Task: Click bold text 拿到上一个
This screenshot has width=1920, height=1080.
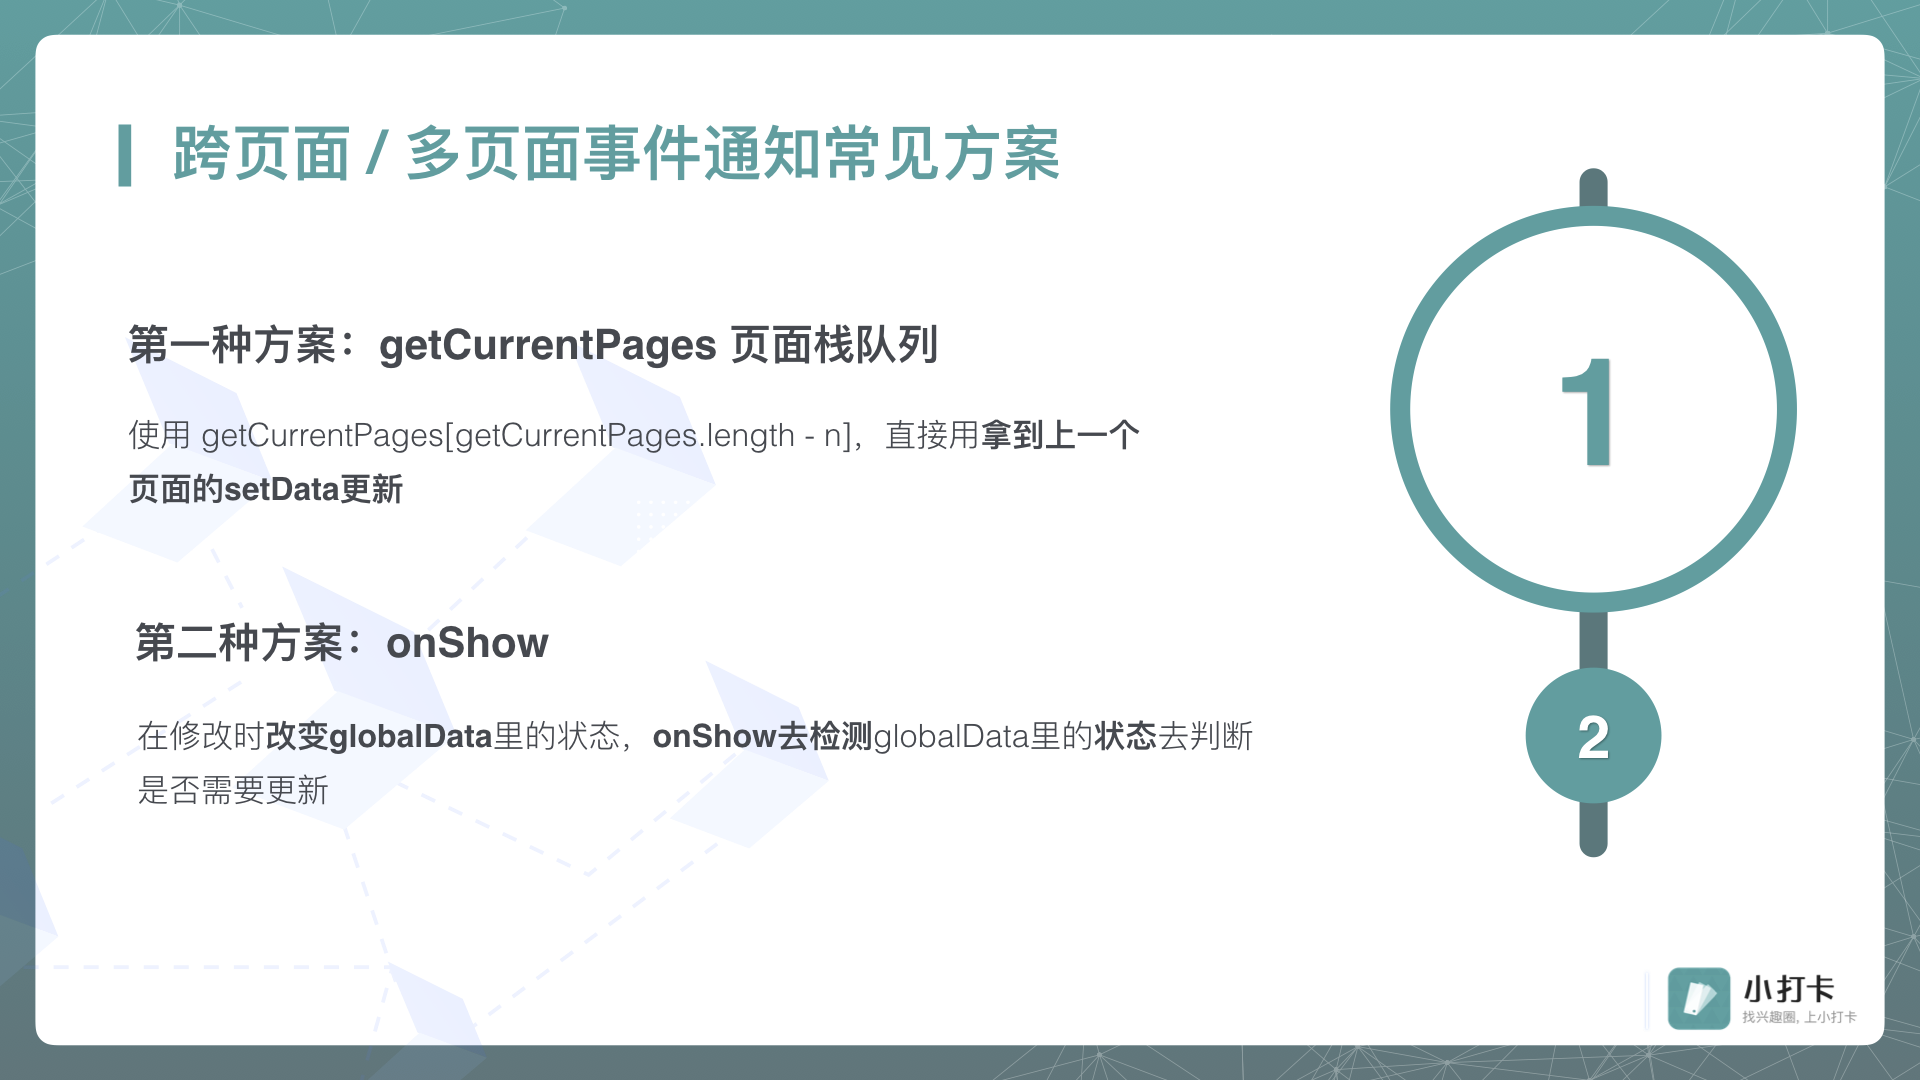Action: pos(1060,436)
